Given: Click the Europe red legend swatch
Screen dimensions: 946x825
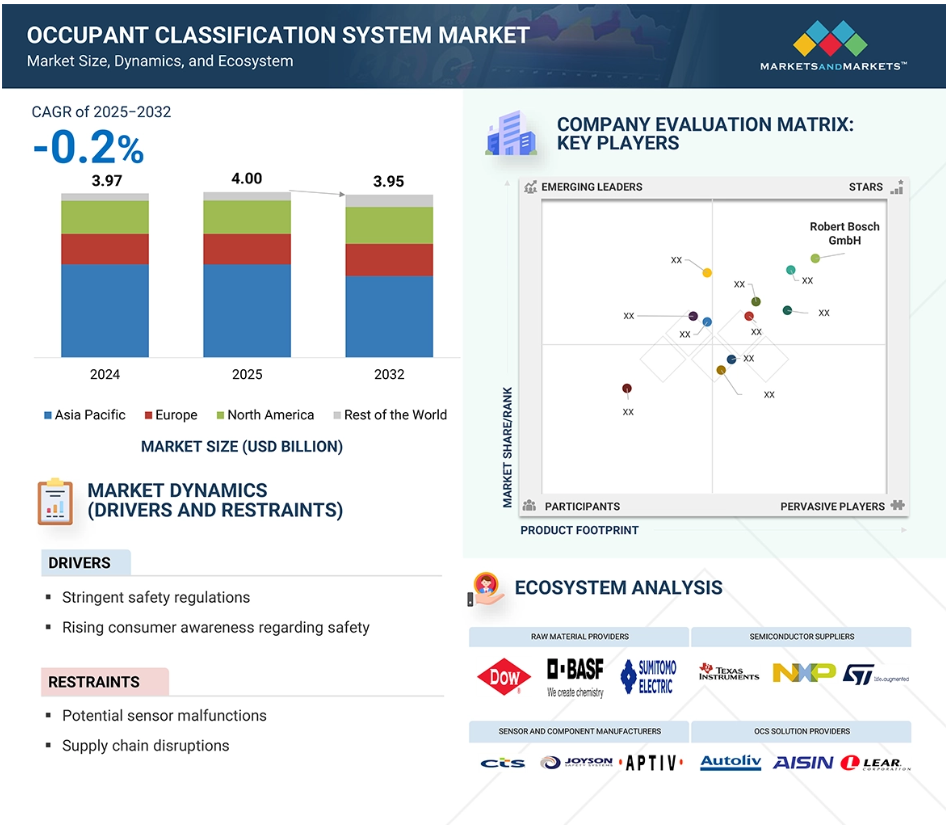Looking at the screenshot, I should point(148,415).
